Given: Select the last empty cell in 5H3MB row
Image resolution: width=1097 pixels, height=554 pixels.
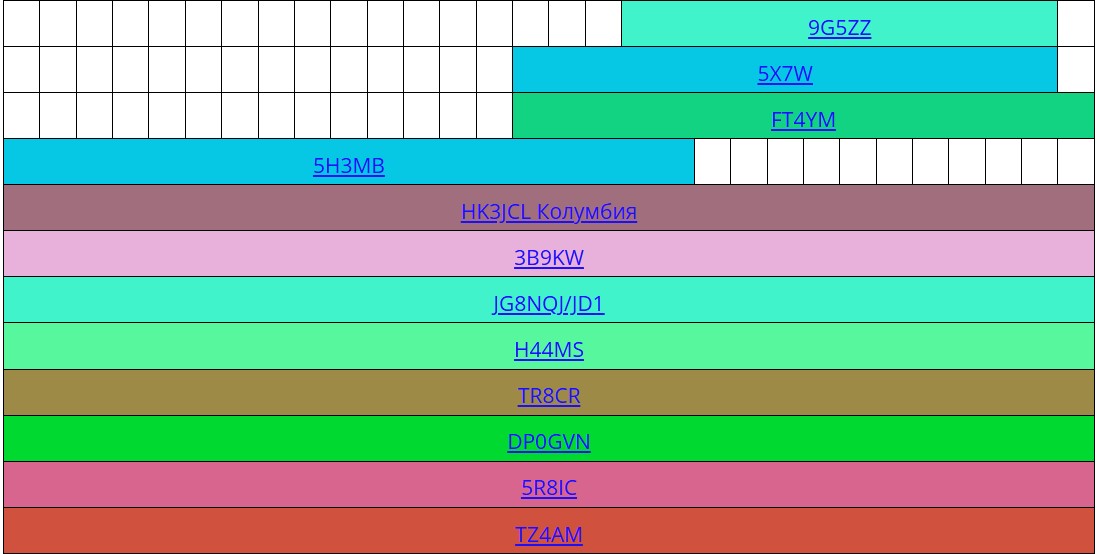Looking at the screenshot, I should pos(1076,162).
